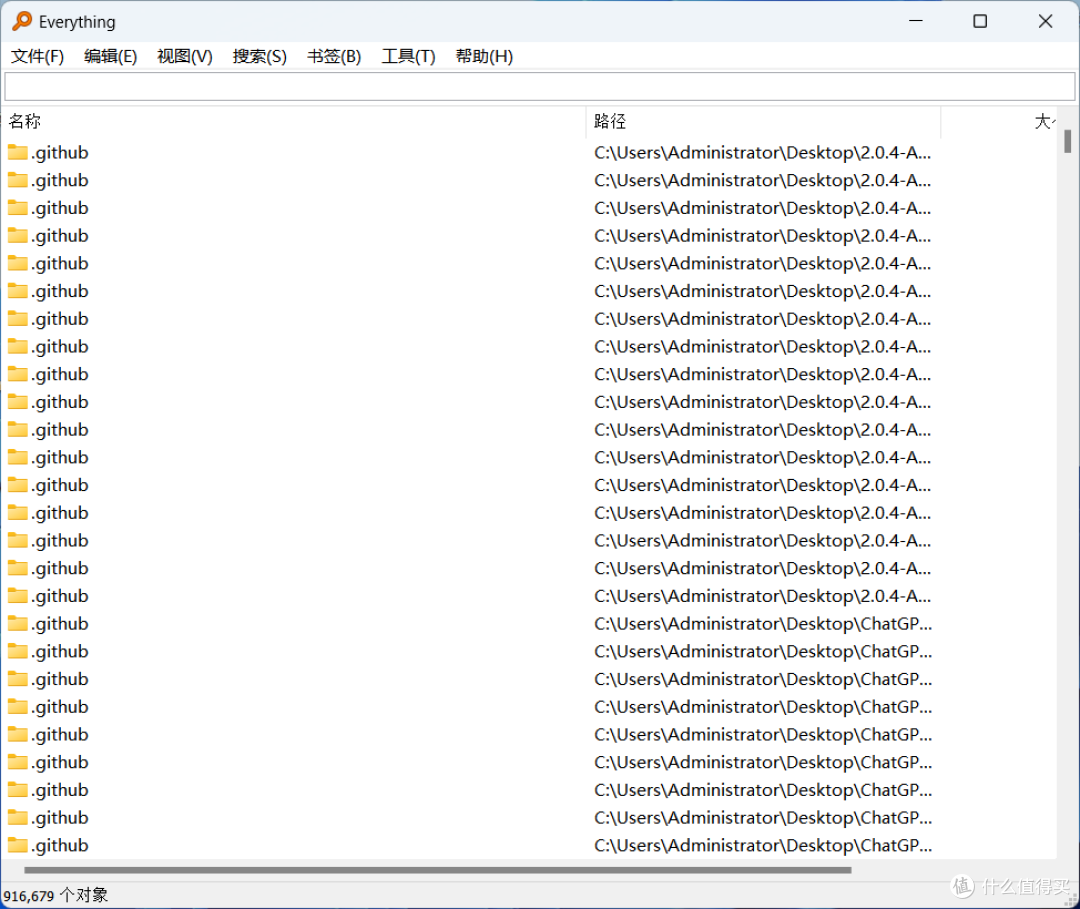Image resolution: width=1080 pixels, height=909 pixels.
Task: Select the bottommost visible .github folder row
Action: (529, 846)
